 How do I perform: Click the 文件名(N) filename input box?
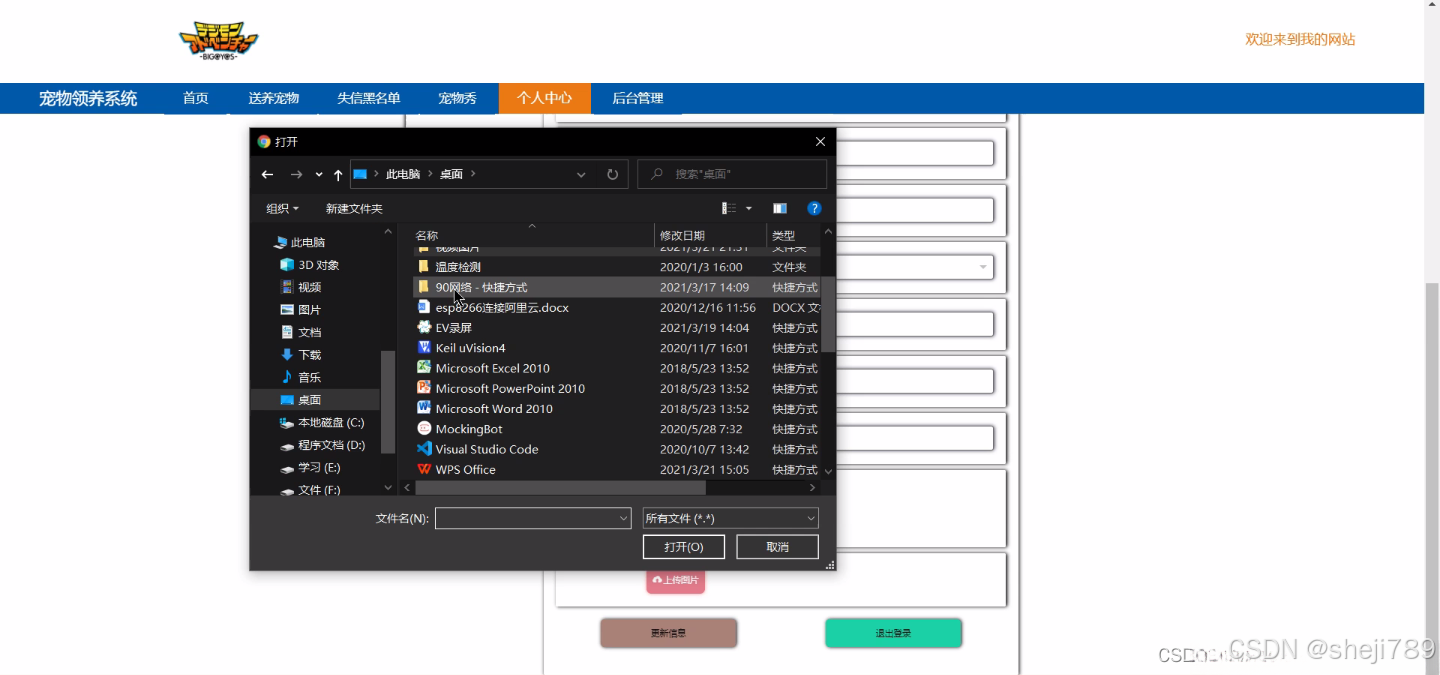pos(533,518)
